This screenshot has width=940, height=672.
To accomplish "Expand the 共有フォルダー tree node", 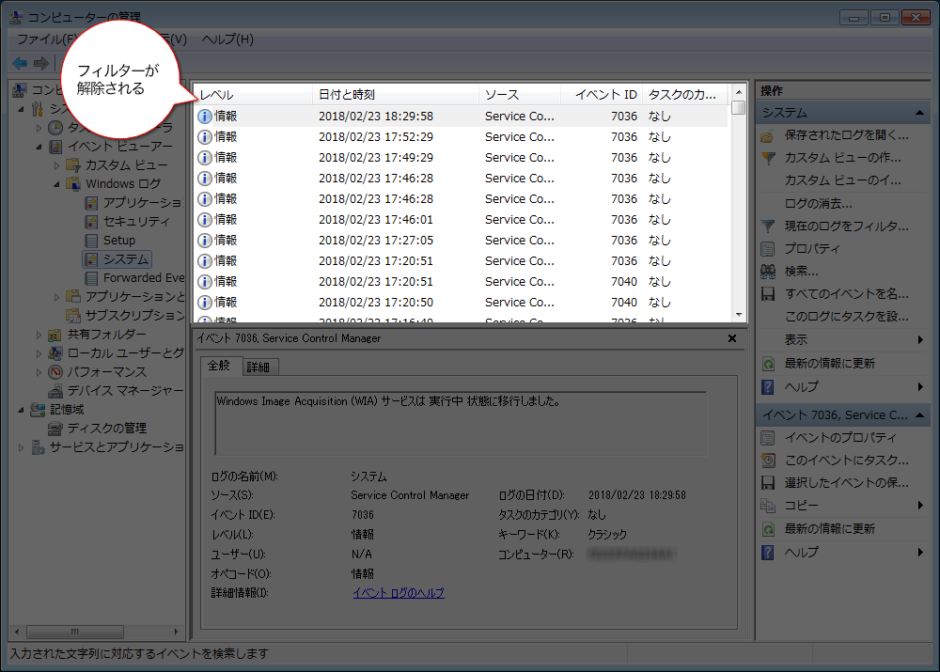I will tap(39, 334).
